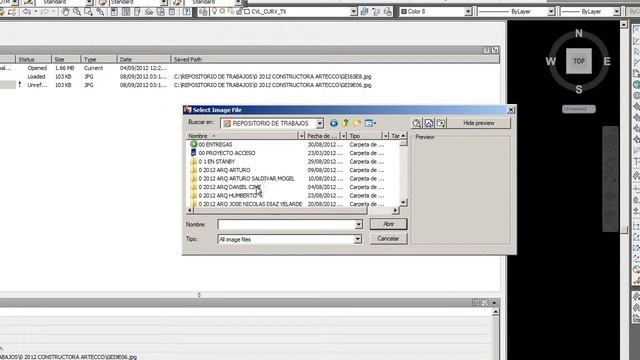Image resolution: width=640 pixels, height=360 pixels.
Task: Sort file list by Nombre column header
Action: coord(242,136)
